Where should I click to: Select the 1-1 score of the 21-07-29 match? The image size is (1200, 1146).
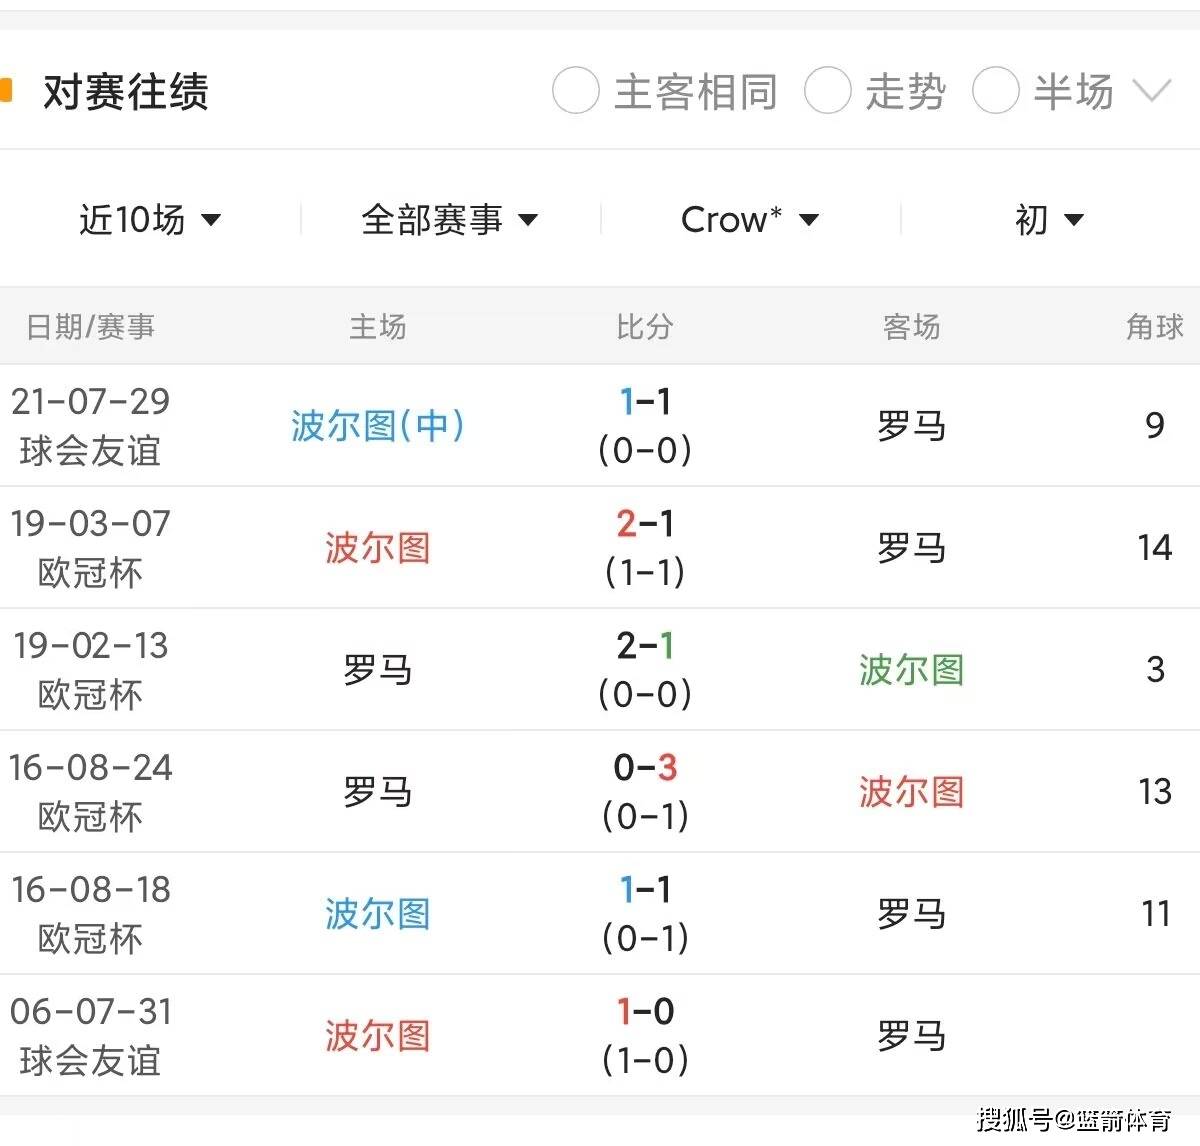click(x=645, y=403)
